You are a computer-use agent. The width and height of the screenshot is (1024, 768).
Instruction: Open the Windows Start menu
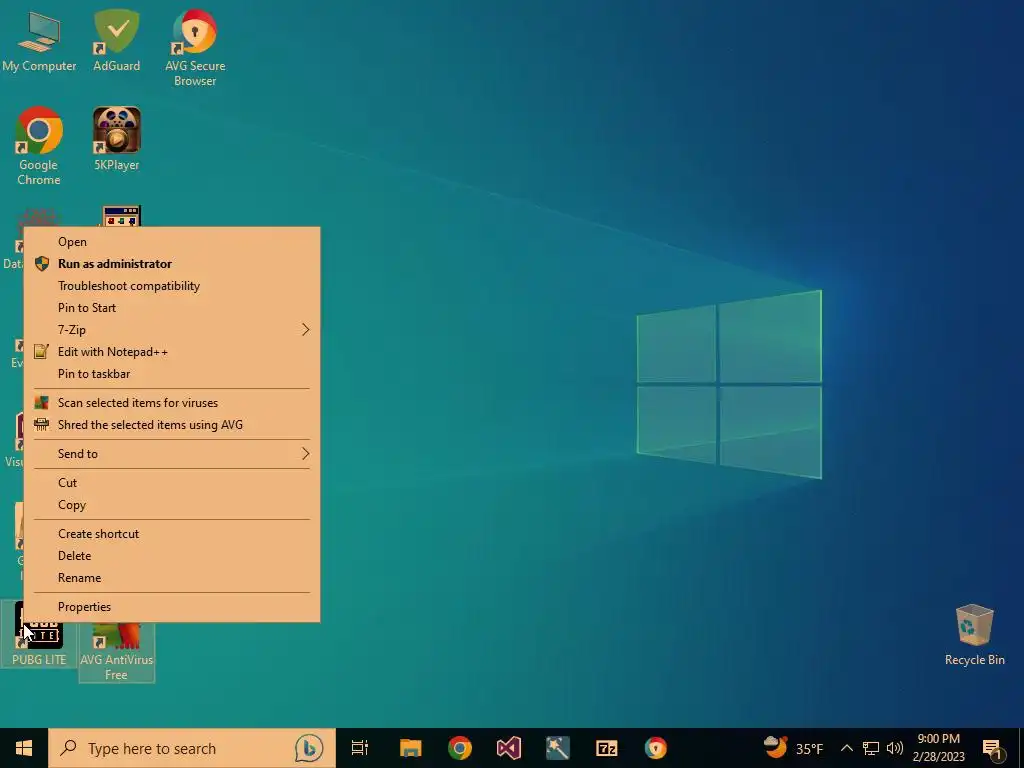[x=24, y=748]
